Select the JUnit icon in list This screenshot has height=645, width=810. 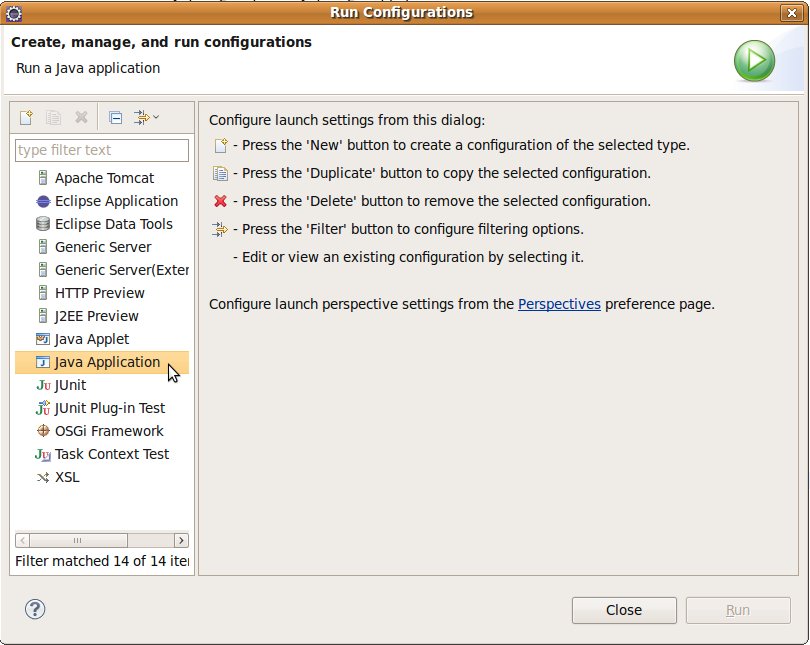43,385
